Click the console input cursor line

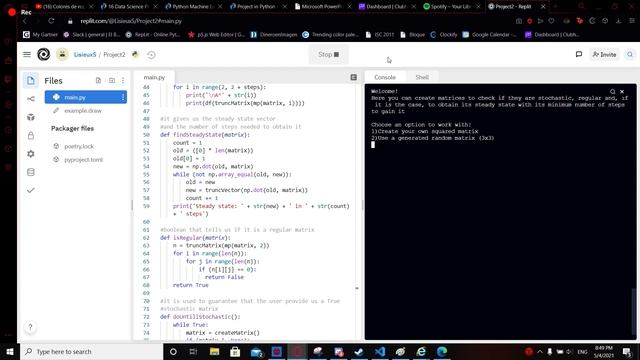(x=373, y=145)
